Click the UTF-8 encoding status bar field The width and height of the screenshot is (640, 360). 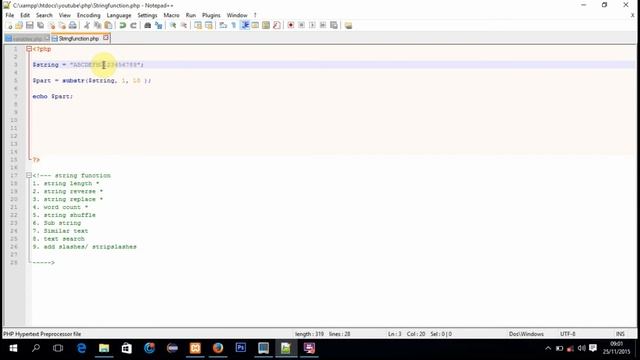[567, 334]
